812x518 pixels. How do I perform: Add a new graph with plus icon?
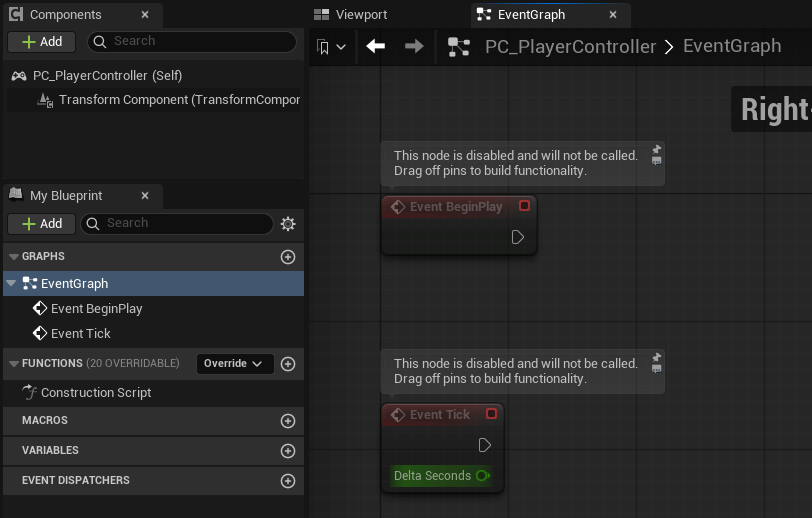[288, 257]
